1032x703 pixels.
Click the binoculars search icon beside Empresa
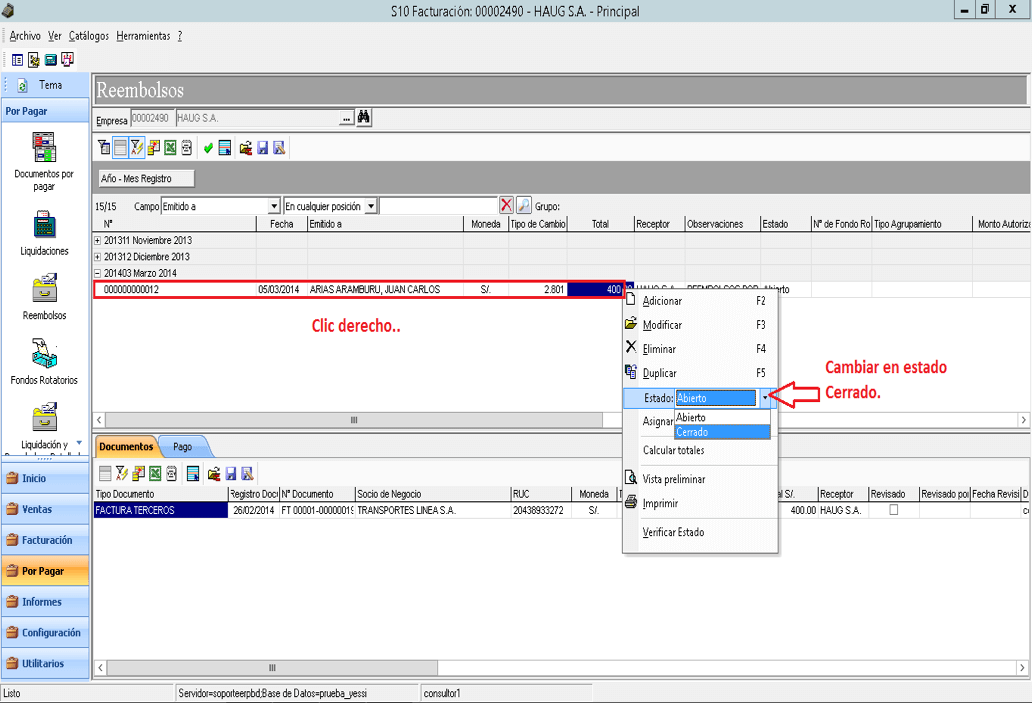[363, 118]
